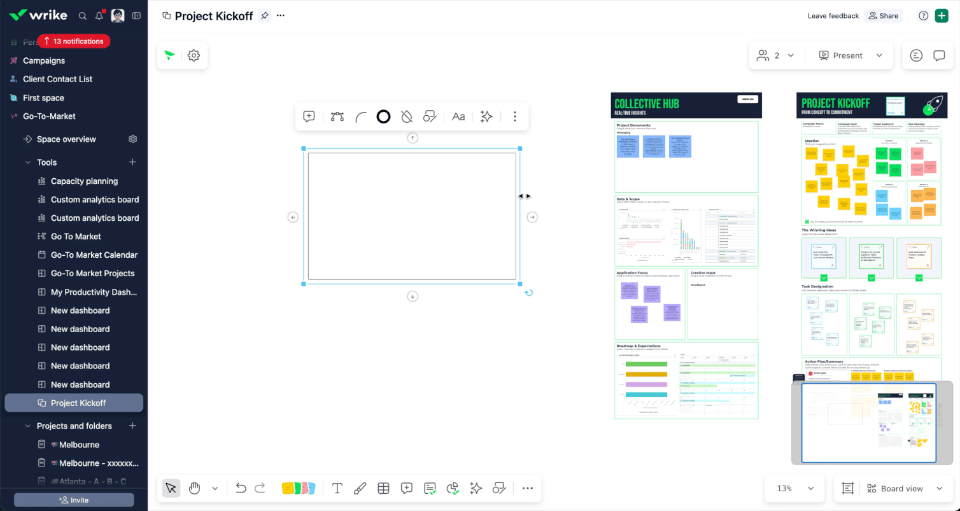Open Go-To Market Calendar

click(x=94, y=255)
